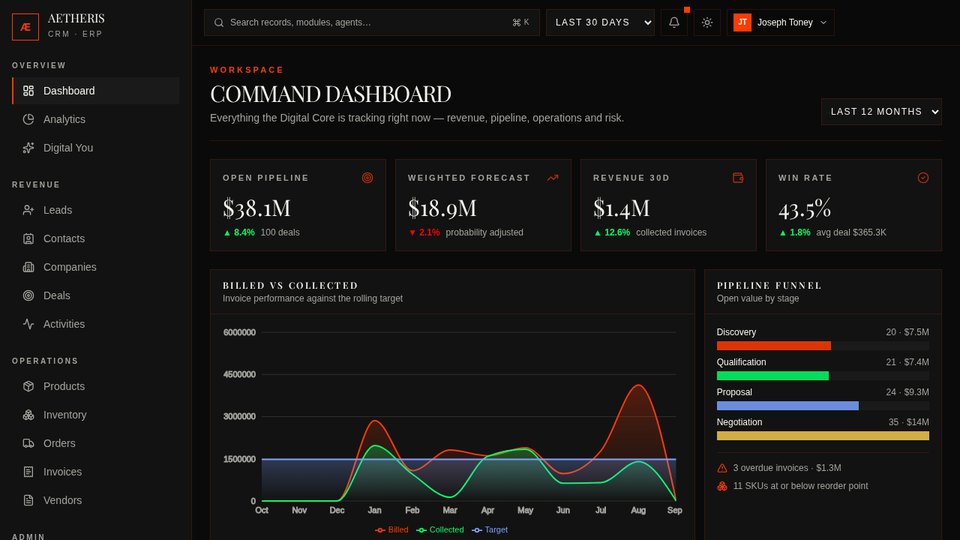960x540 pixels.
Task: Click the Companies building icon
Action: 28,267
